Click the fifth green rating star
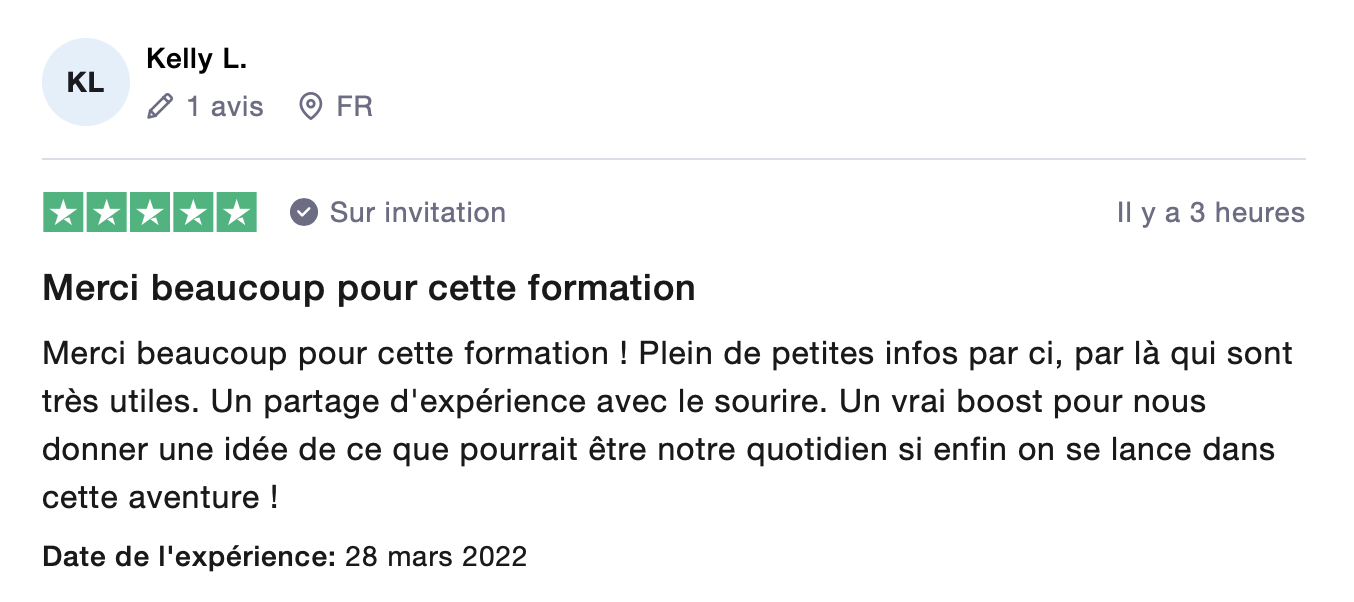Image resolution: width=1354 pixels, height=602 pixels. pos(236,212)
